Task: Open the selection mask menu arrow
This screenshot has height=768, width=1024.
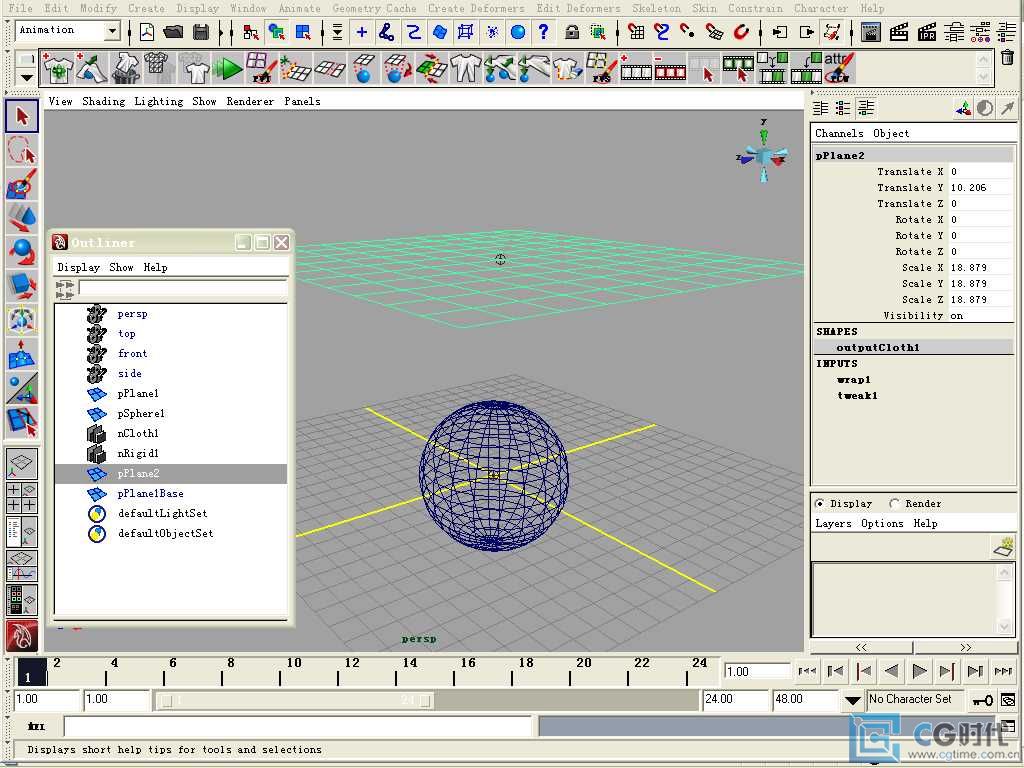Action: click(x=337, y=31)
